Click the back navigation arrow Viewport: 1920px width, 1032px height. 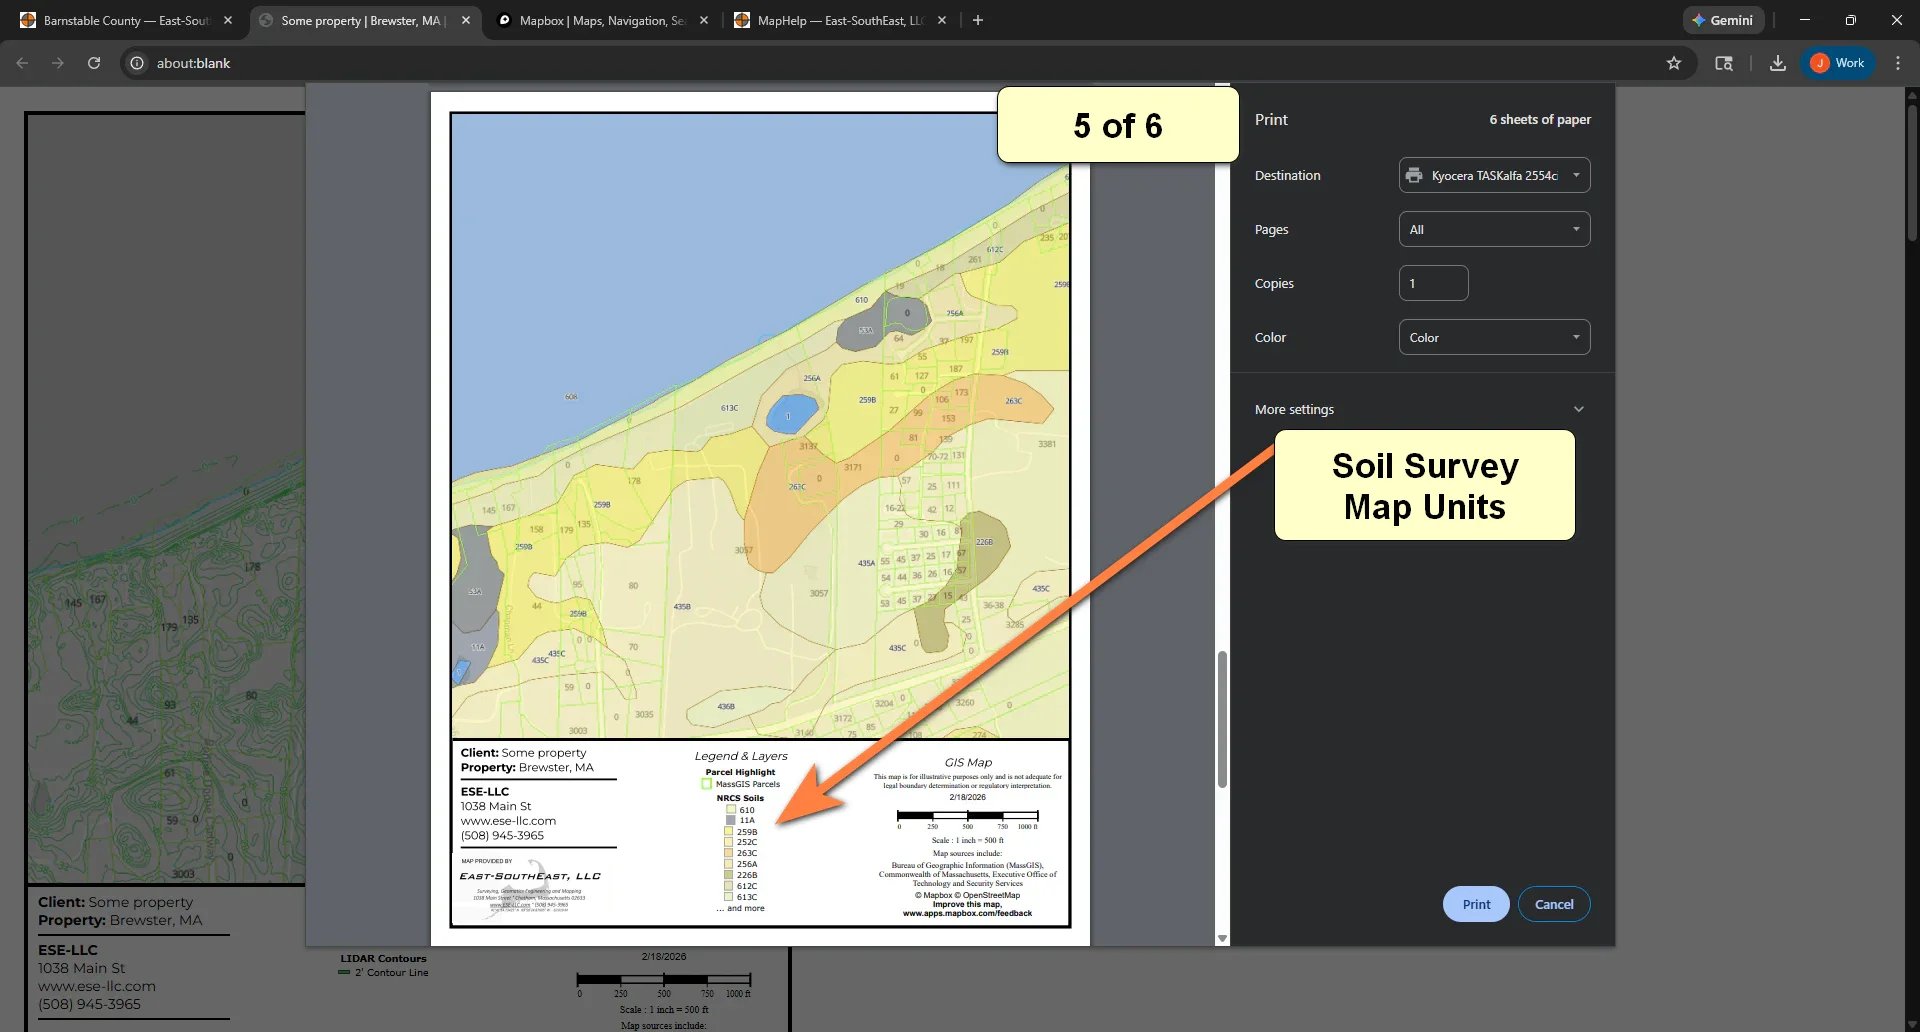pyautogui.click(x=21, y=62)
